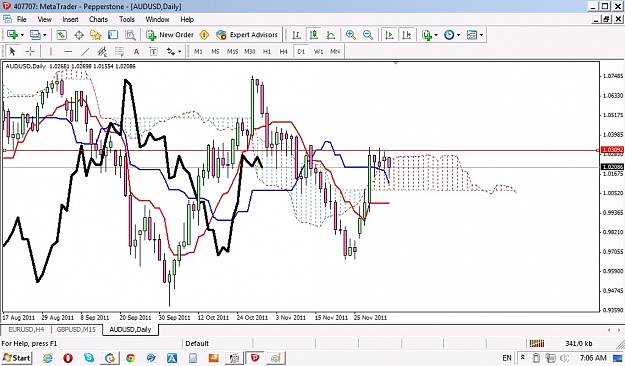Switch to M1 timeframe
Image resolution: width=625 pixels, height=366 pixels.
[198, 51]
